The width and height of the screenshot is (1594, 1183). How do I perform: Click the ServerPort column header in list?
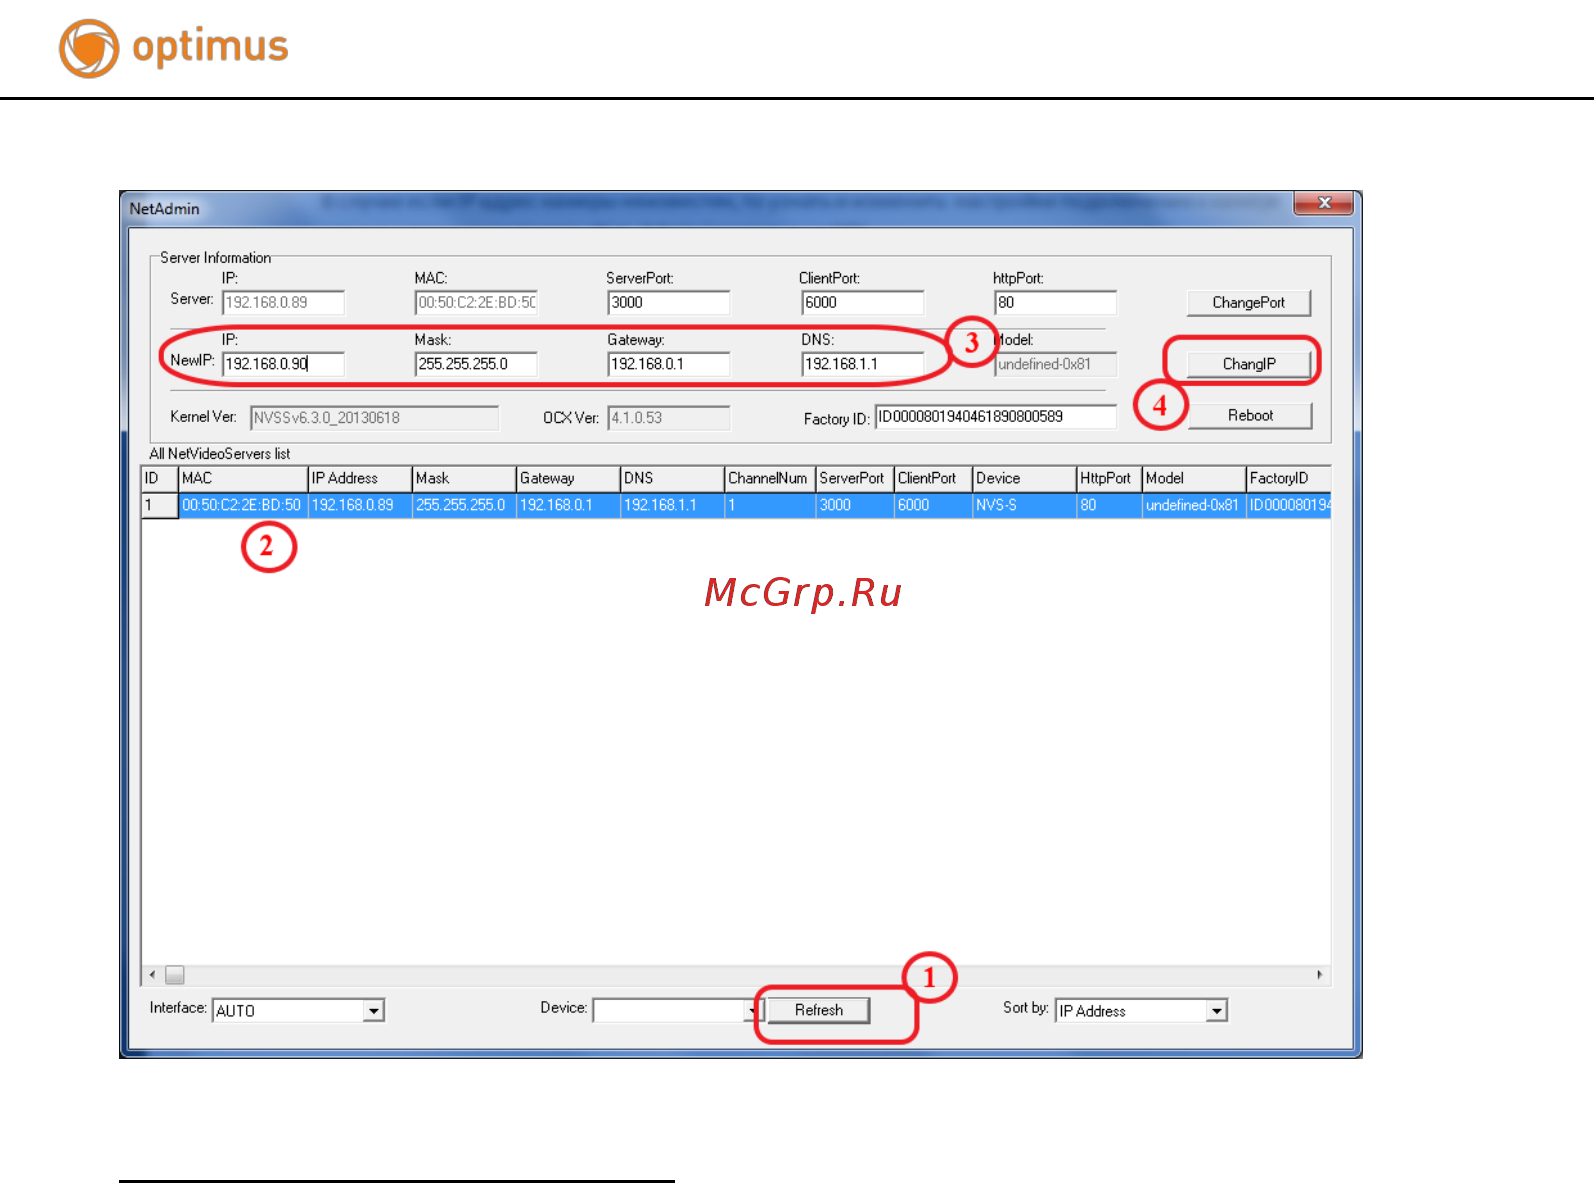click(855, 479)
